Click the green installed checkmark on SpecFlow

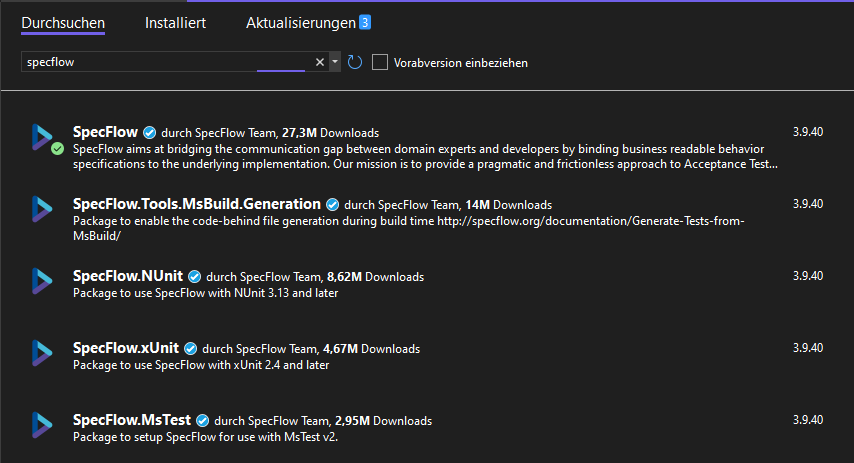pos(57,149)
